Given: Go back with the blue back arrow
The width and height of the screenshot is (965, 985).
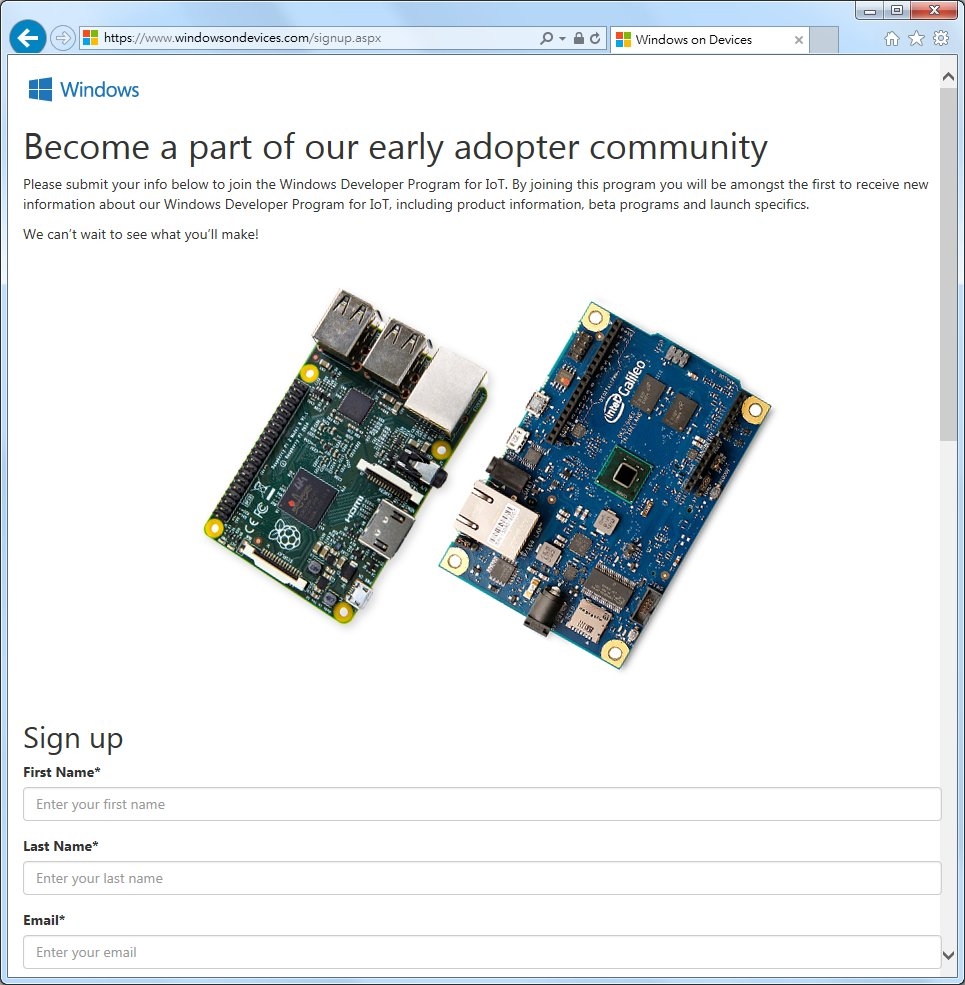Looking at the screenshot, I should click(28, 38).
